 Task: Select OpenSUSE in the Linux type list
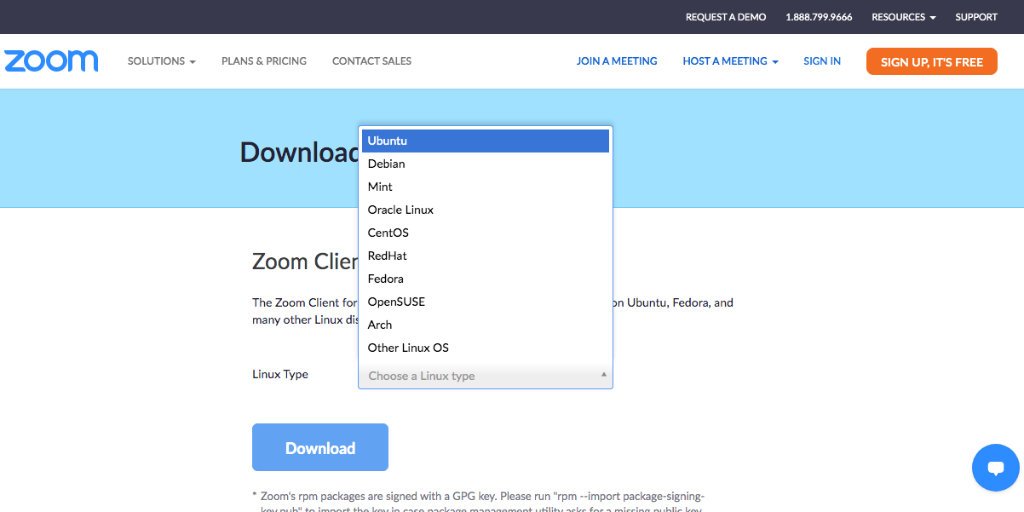(485, 302)
